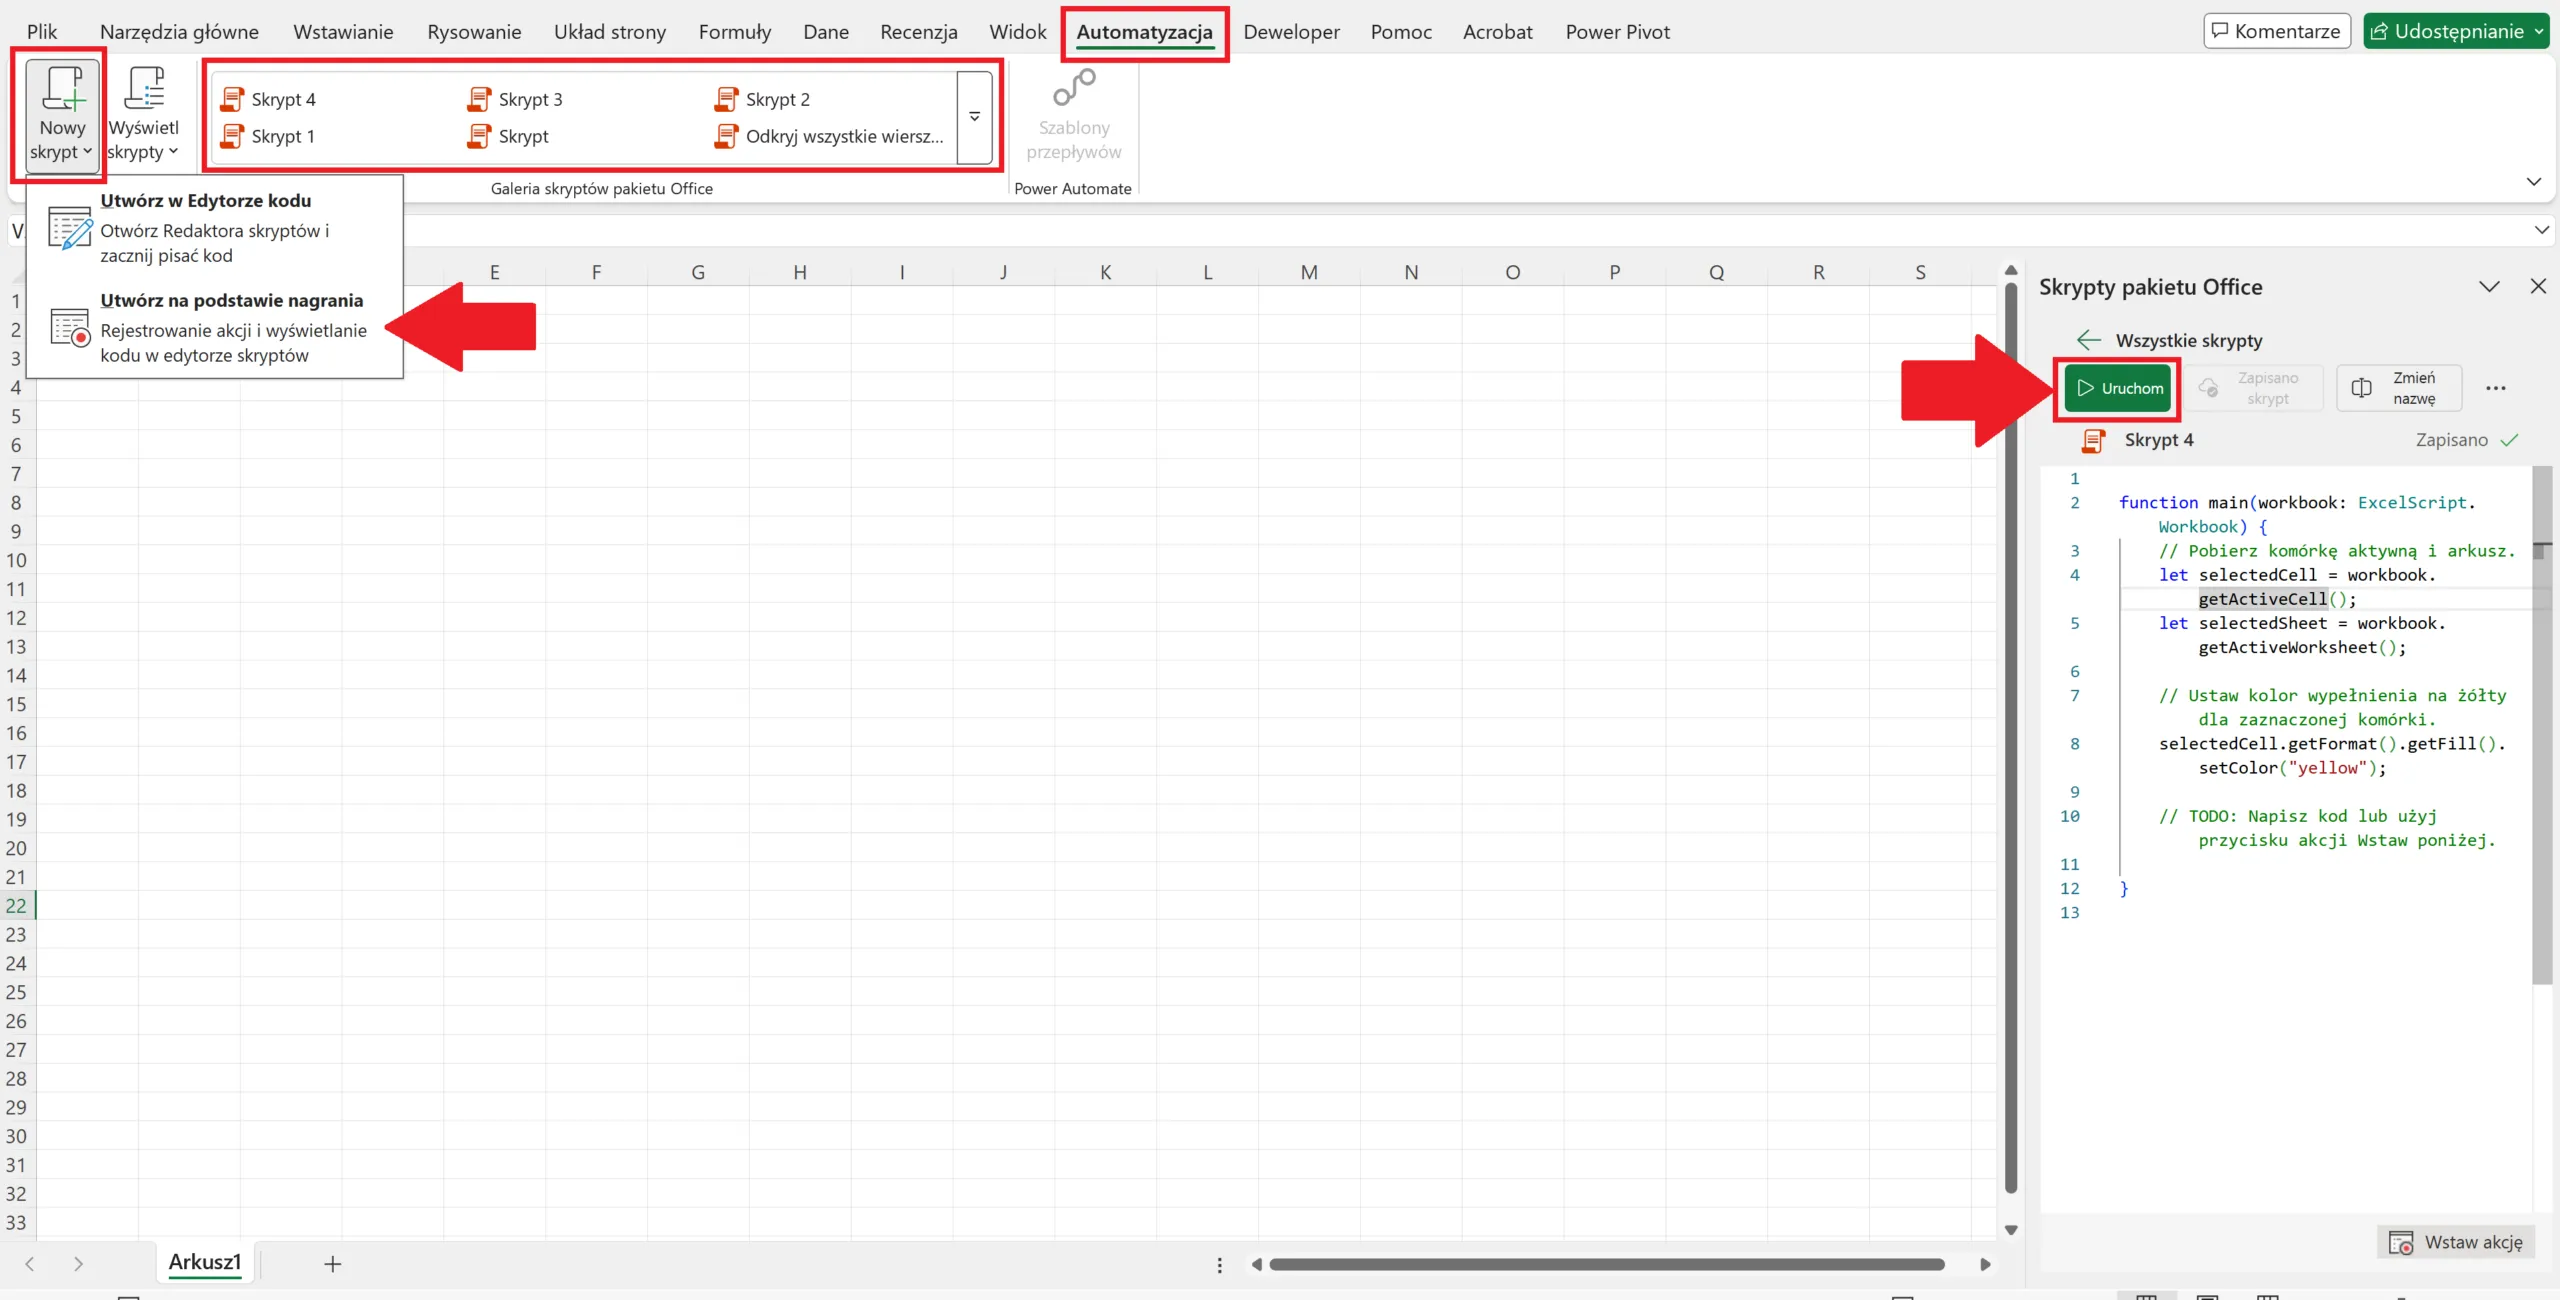The image size is (2560, 1300).
Task: Click the horizontal scrollbar thumb
Action: pyautogui.click(x=1606, y=1264)
